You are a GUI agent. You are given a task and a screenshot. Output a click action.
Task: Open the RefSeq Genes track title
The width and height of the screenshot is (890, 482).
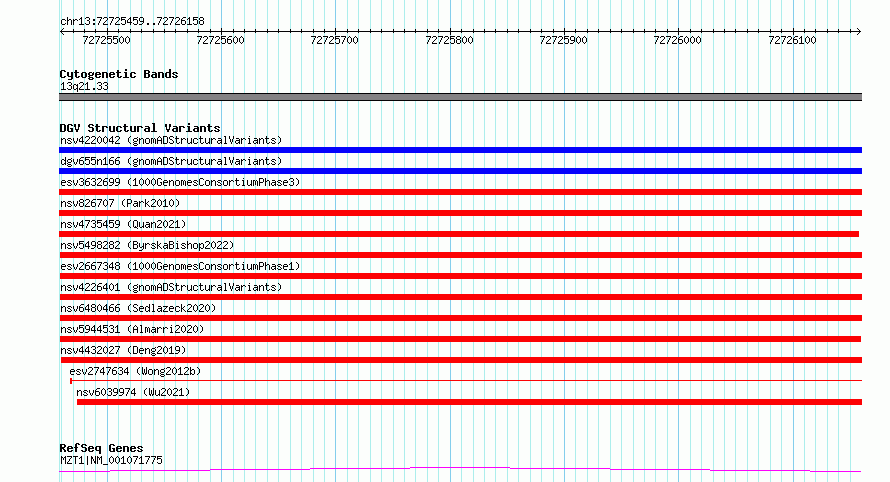(101, 448)
